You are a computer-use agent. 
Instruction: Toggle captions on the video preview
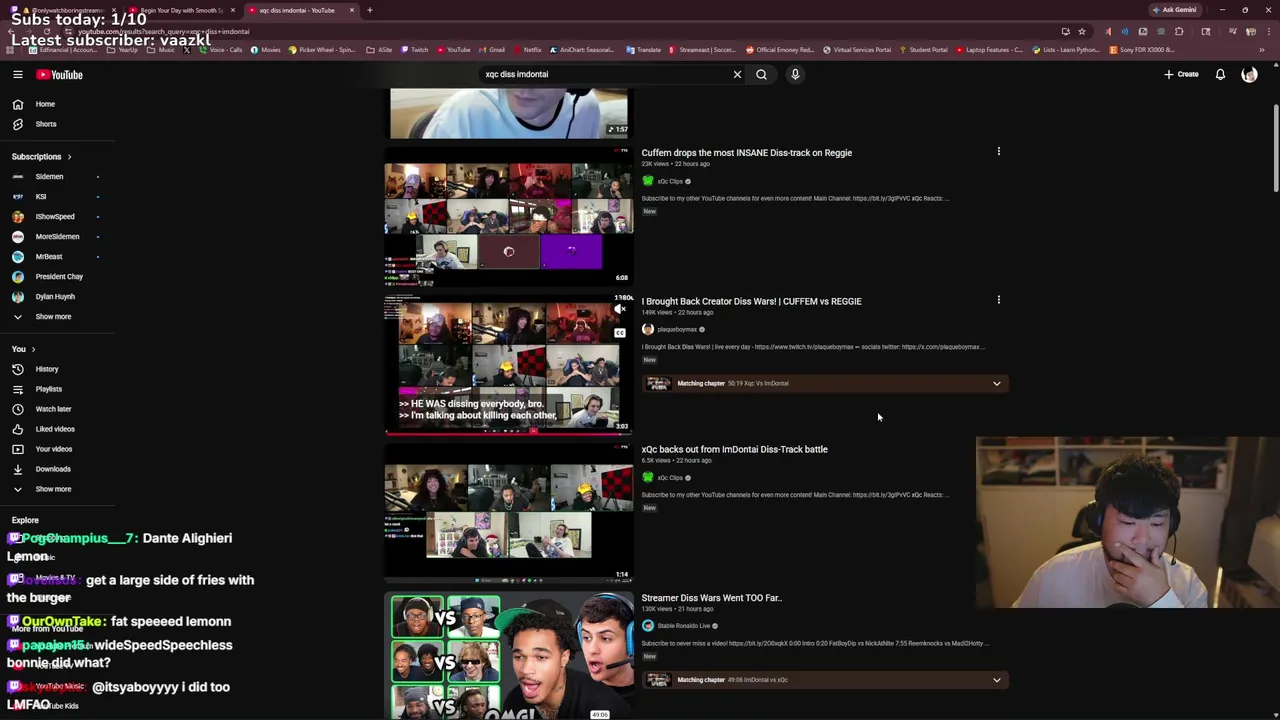[620, 332]
